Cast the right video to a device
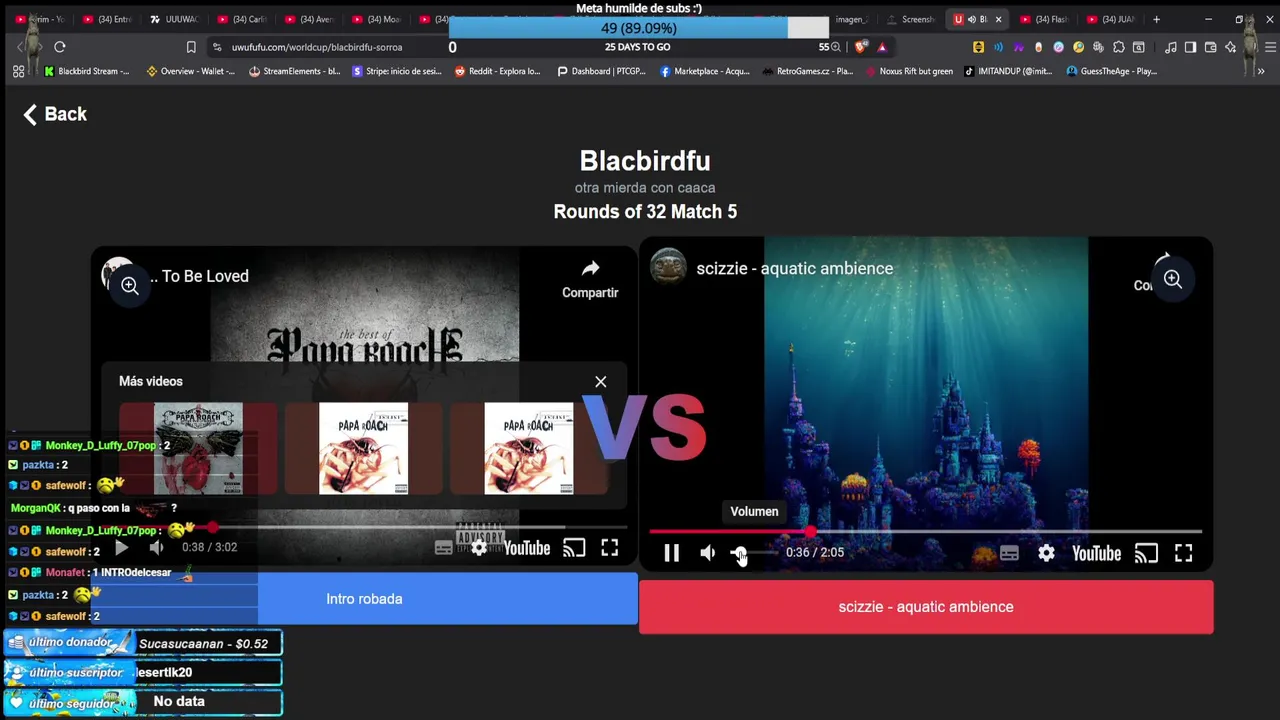The image size is (1280, 720). coord(1146,553)
